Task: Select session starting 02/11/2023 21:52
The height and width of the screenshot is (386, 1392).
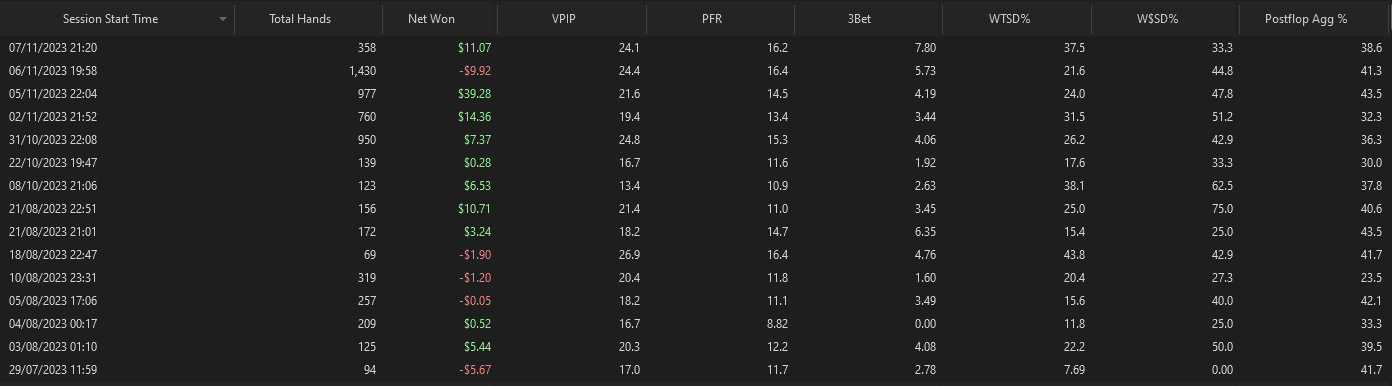Action: coord(696,116)
